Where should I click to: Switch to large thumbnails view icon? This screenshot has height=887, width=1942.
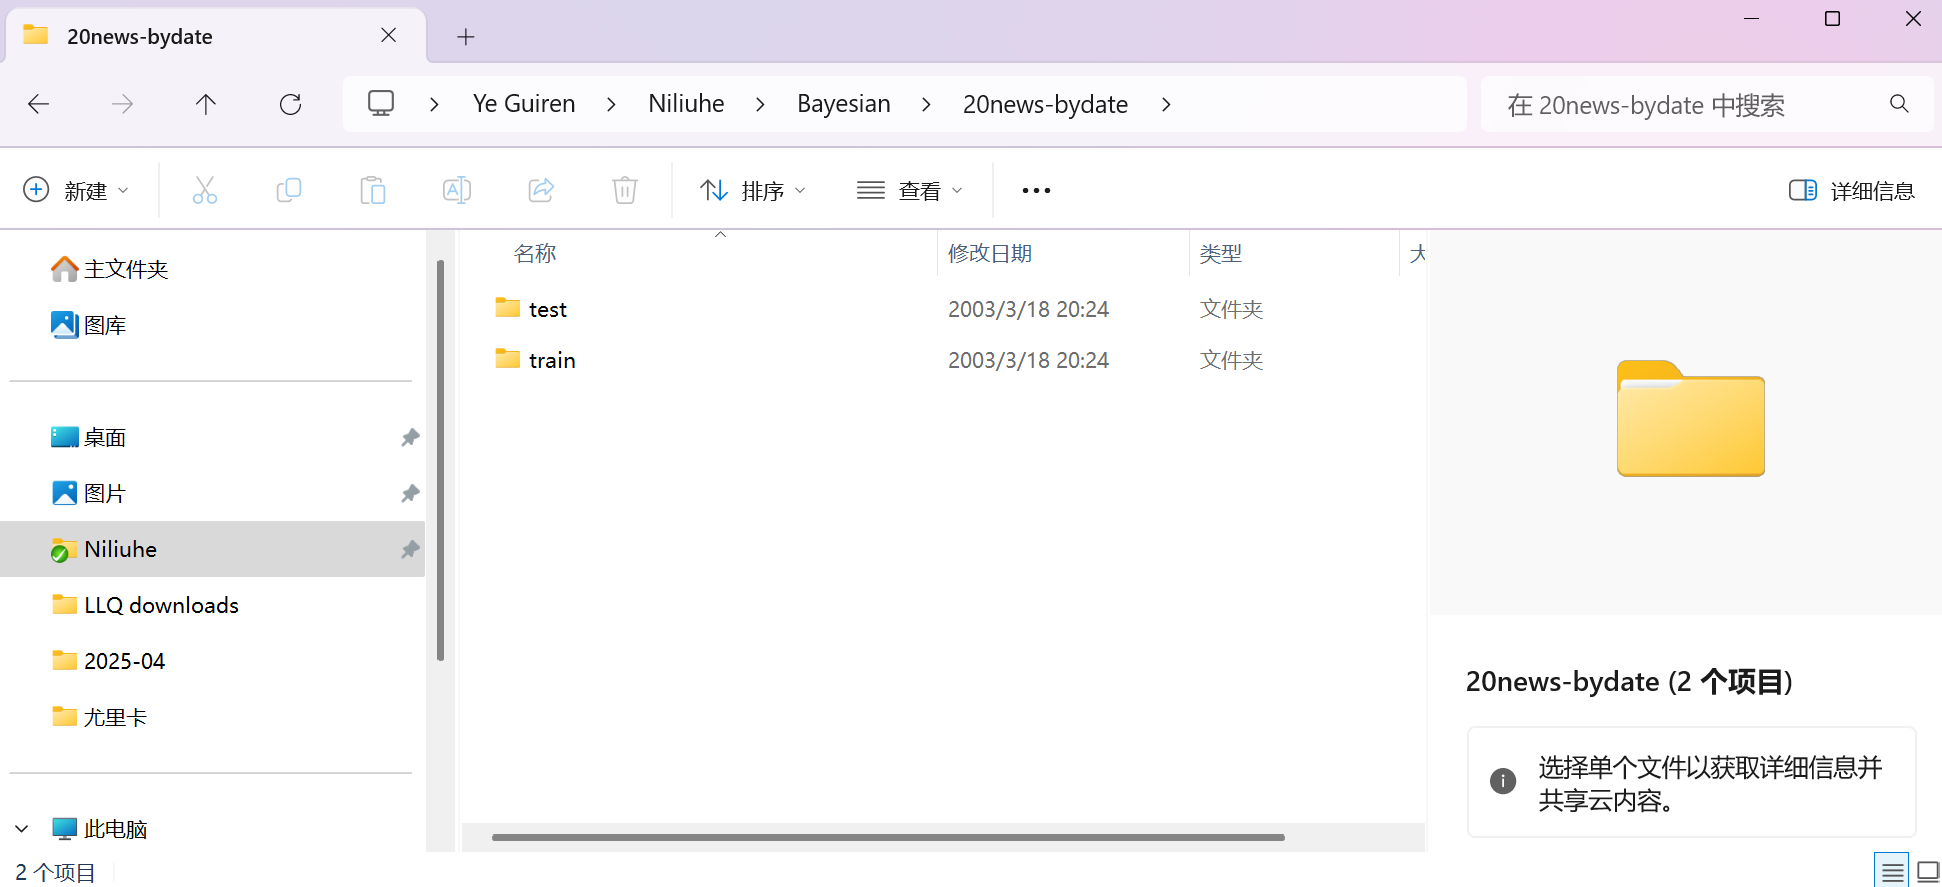pyautogui.click(x=1927, y=872)
